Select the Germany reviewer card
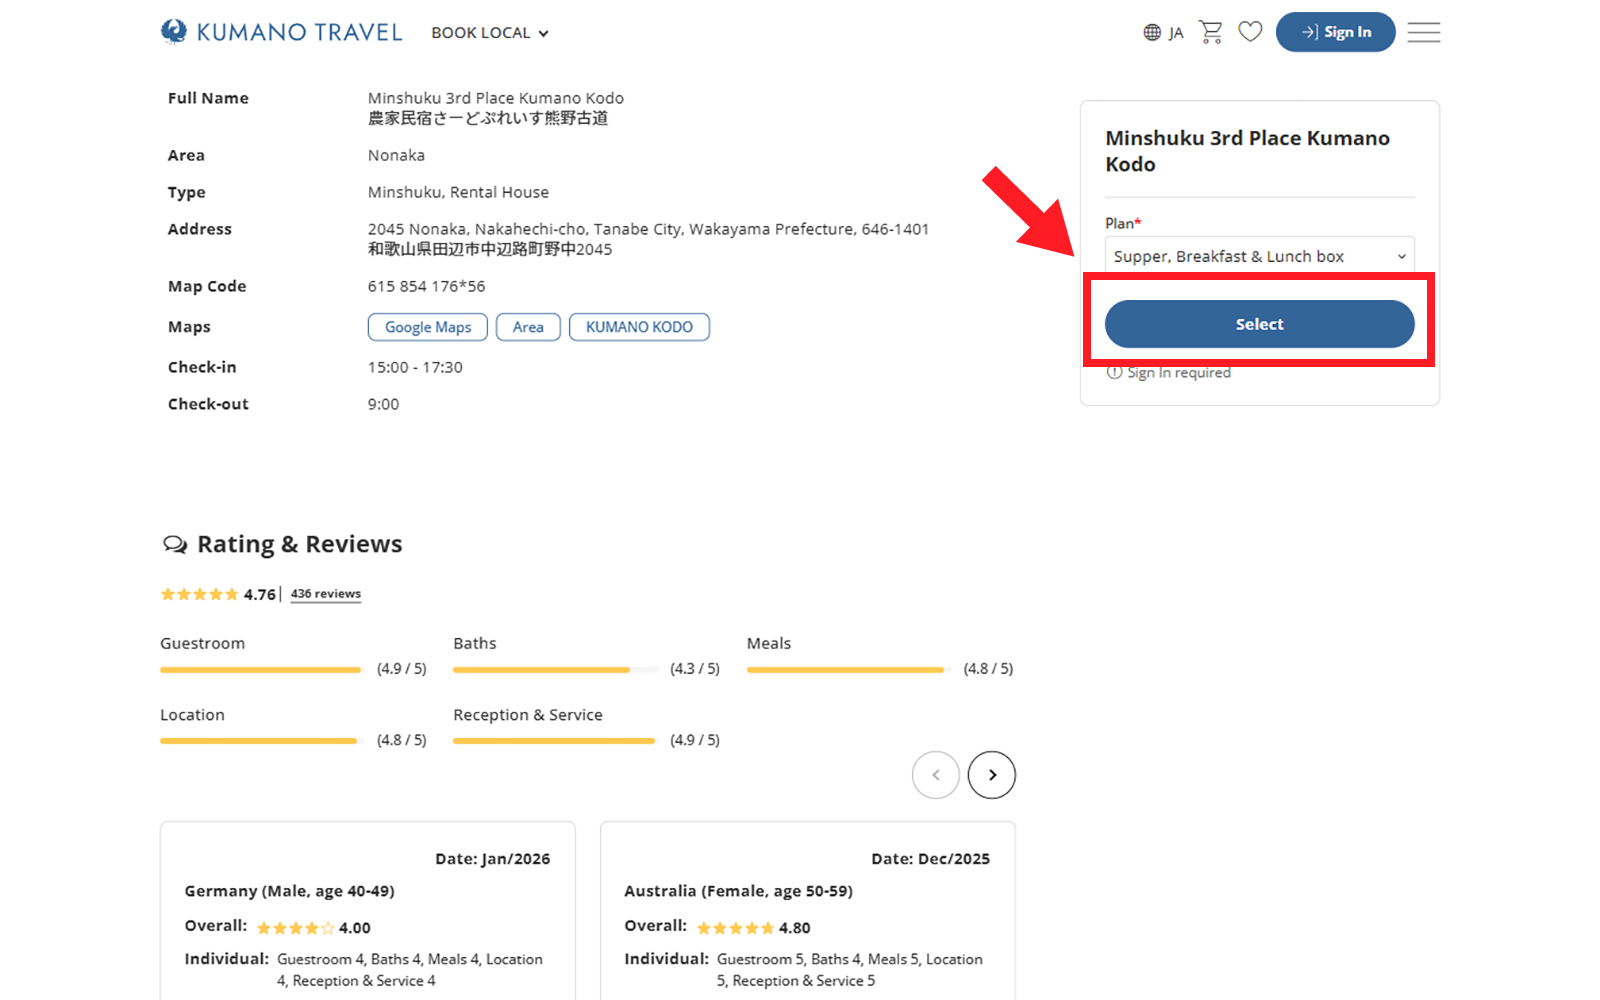 (x=367, y=910)
